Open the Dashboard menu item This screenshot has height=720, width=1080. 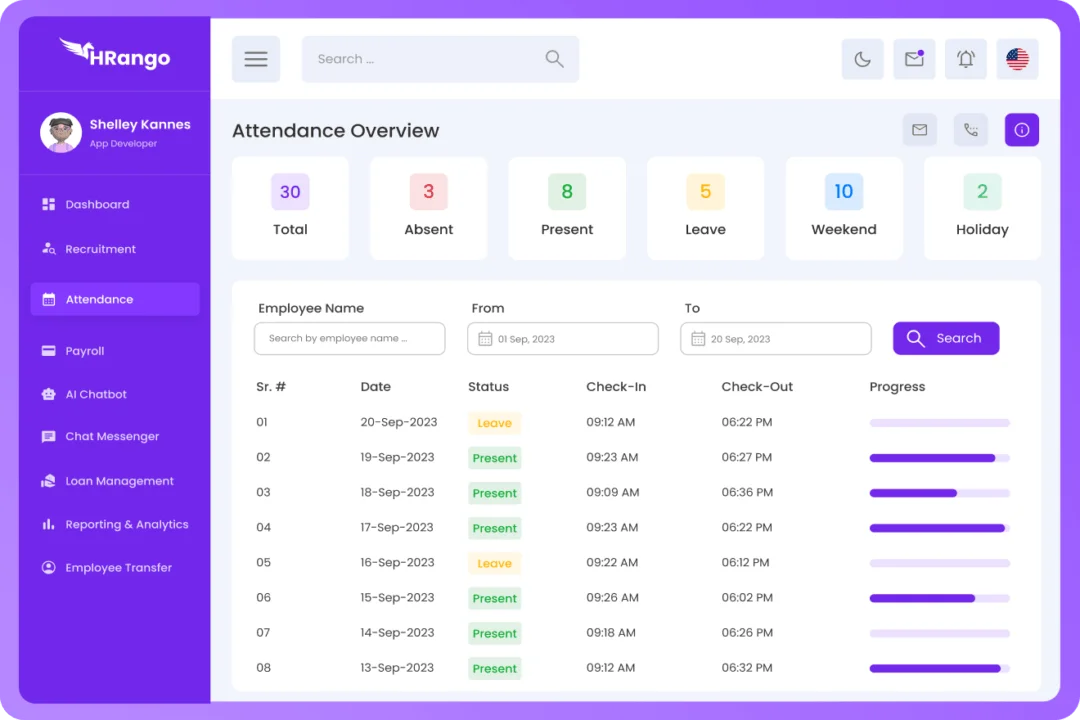(x=97, y=205)
